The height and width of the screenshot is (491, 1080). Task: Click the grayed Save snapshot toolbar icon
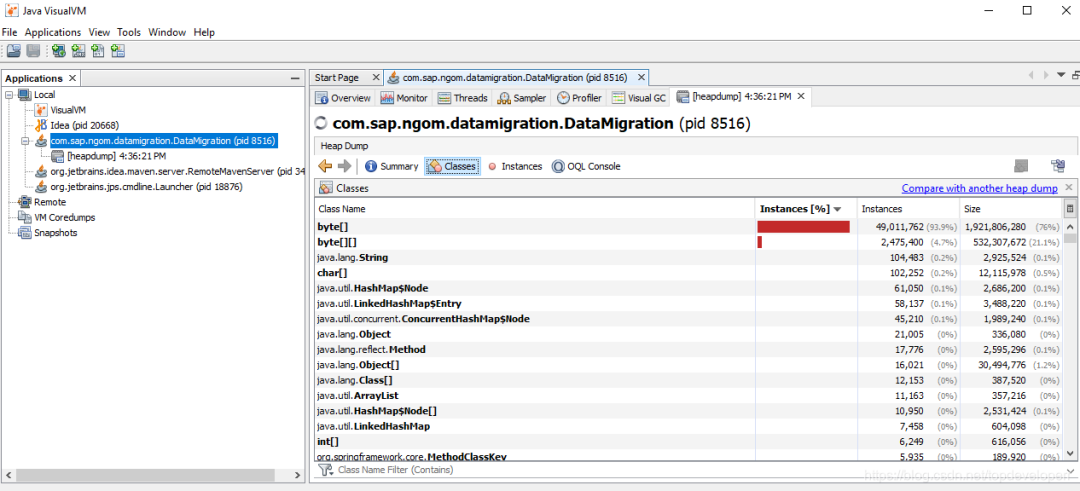(33, 50)
